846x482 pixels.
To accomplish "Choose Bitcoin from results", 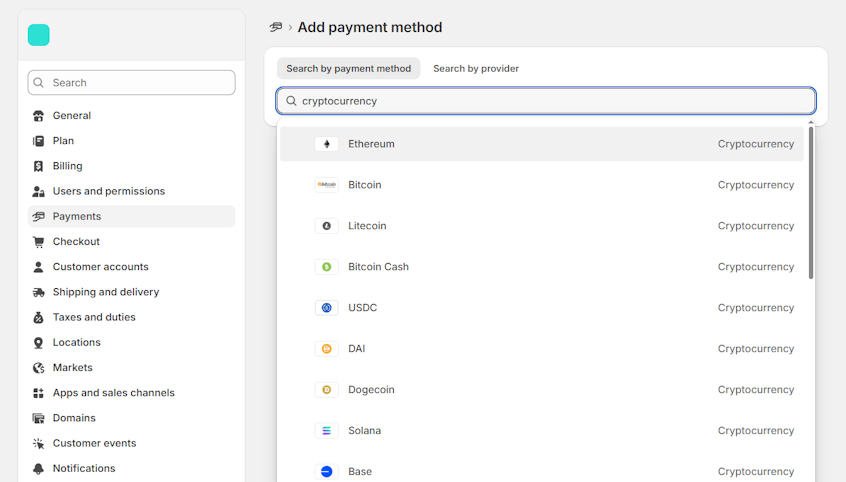I will tap(542, 185).
